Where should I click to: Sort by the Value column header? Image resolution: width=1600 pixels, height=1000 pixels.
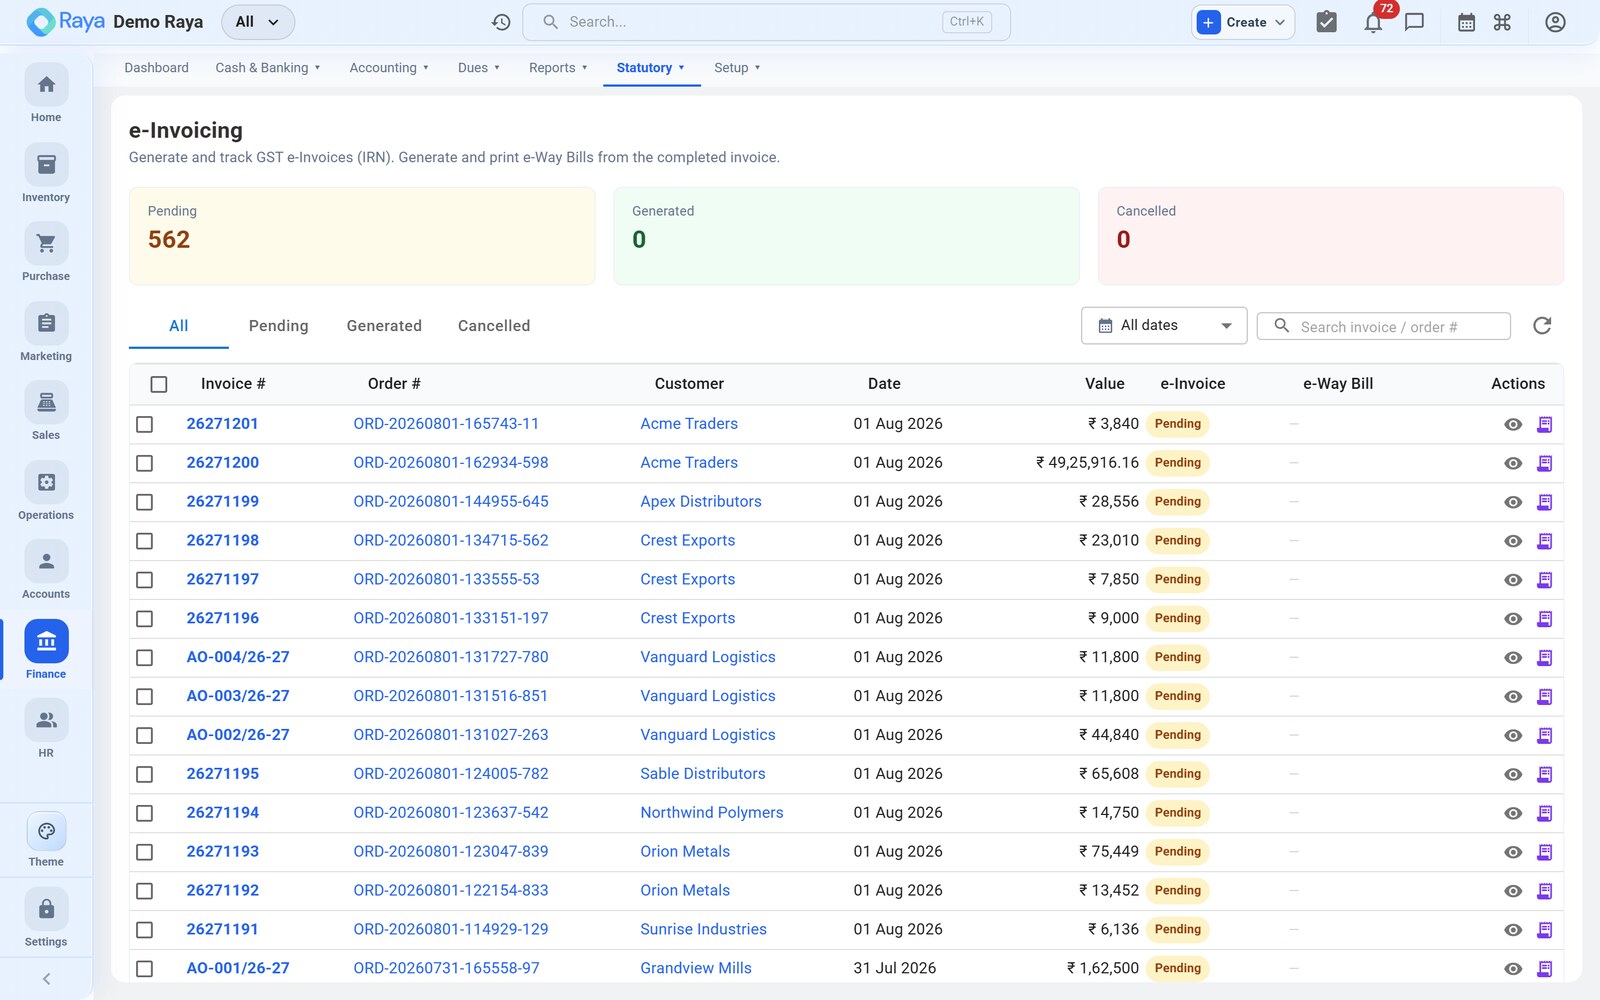[1104, 384]
